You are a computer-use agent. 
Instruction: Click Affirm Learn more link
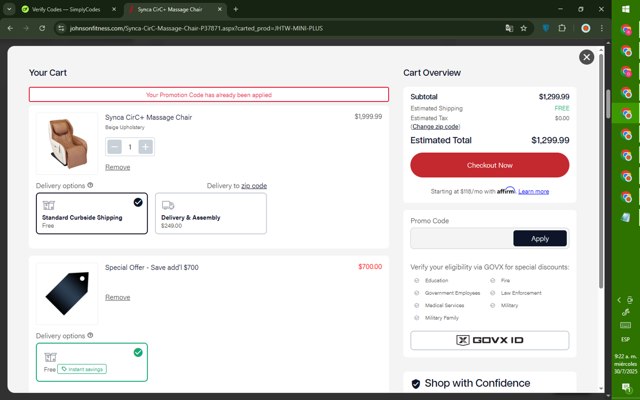(533, 191)
